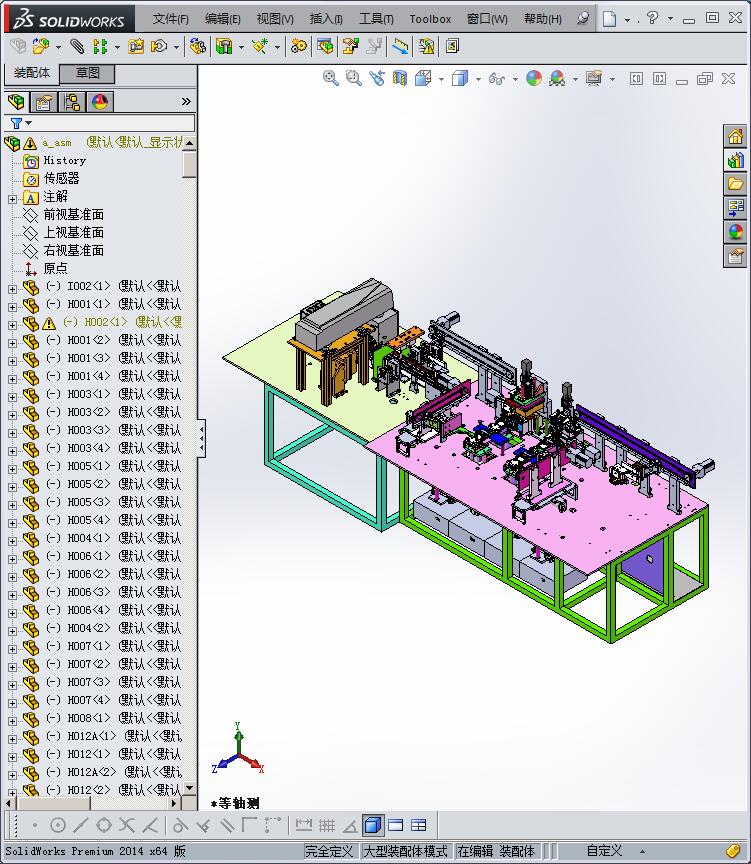Open the ConfigurationManager tab icon
This screenshot has height=864, width=751.
tap(72, 102)
